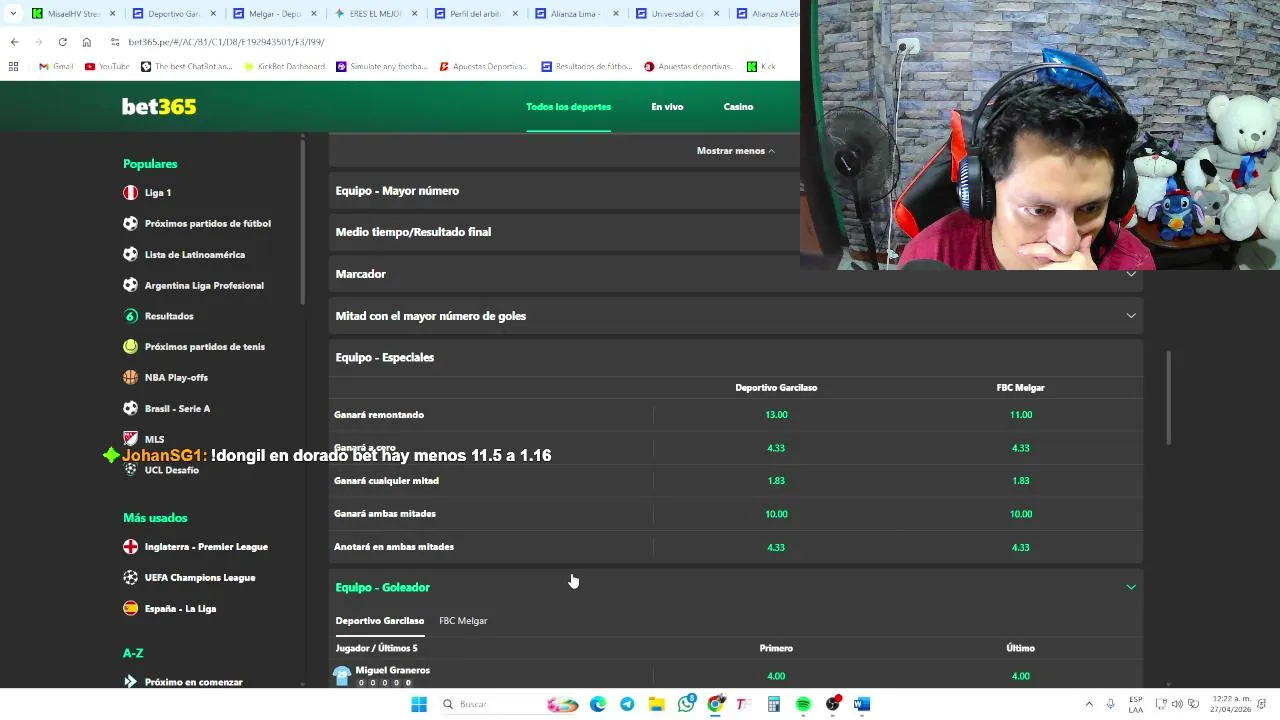Click the tennis ball icon for Próximos partidos de tenis

[130, 346]
